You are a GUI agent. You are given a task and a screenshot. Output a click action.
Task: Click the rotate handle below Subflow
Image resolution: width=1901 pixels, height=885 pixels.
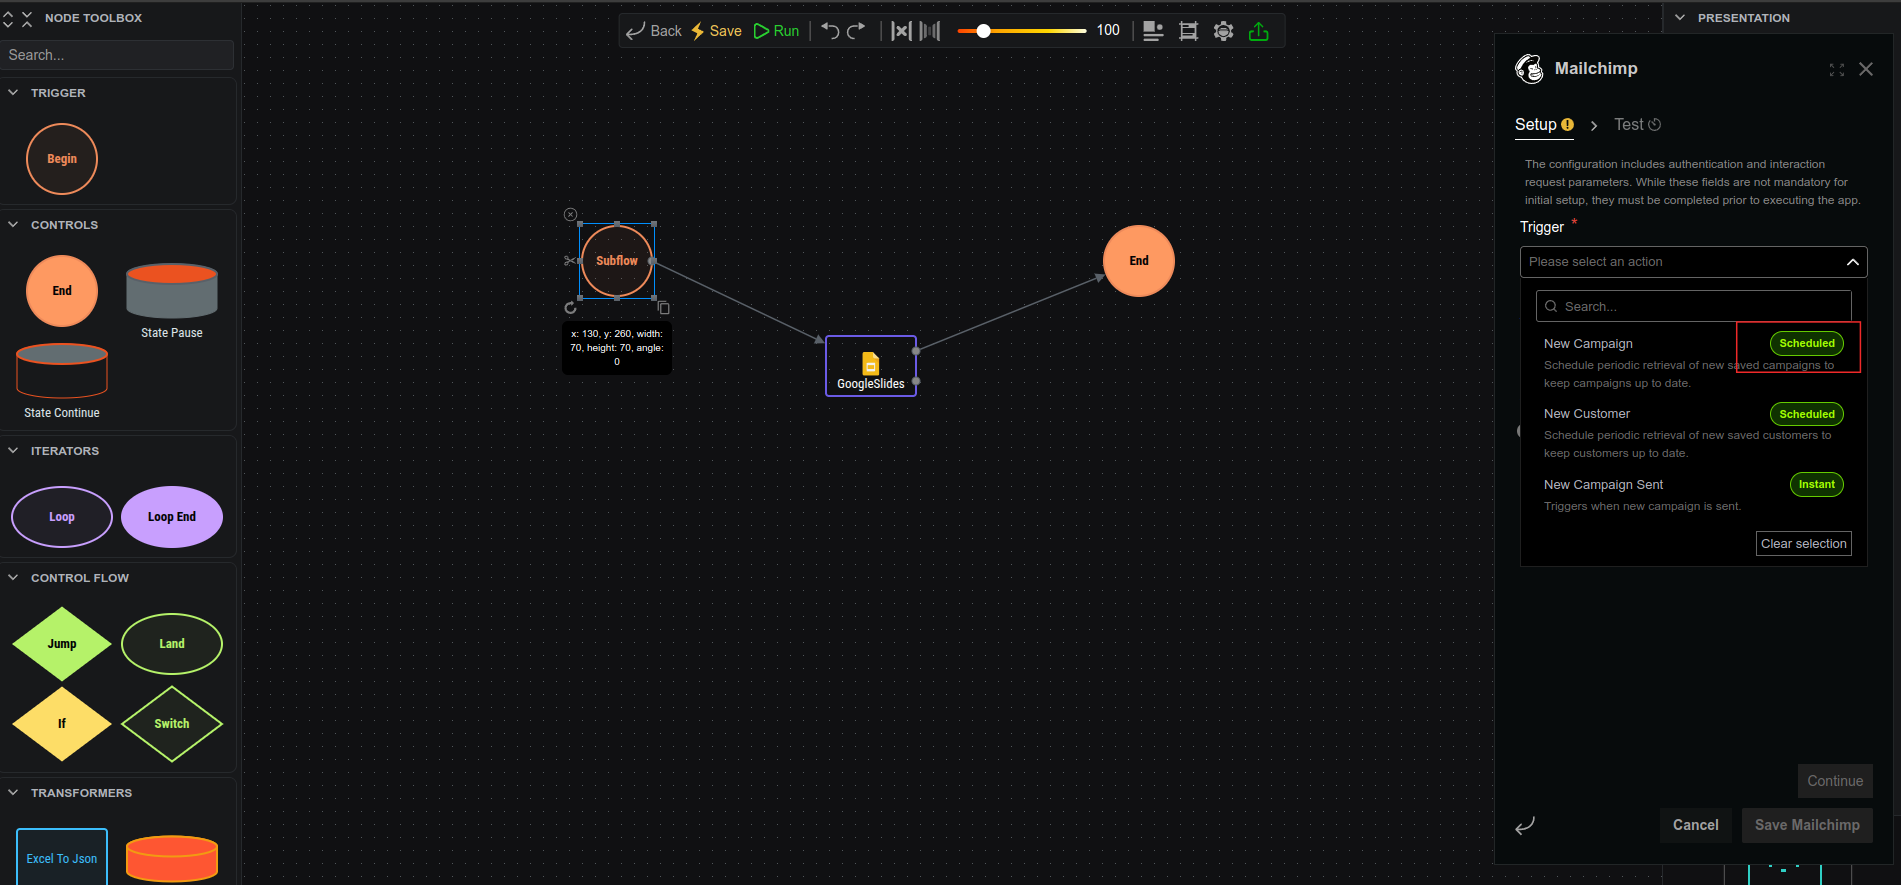click(x=570, y=308)
